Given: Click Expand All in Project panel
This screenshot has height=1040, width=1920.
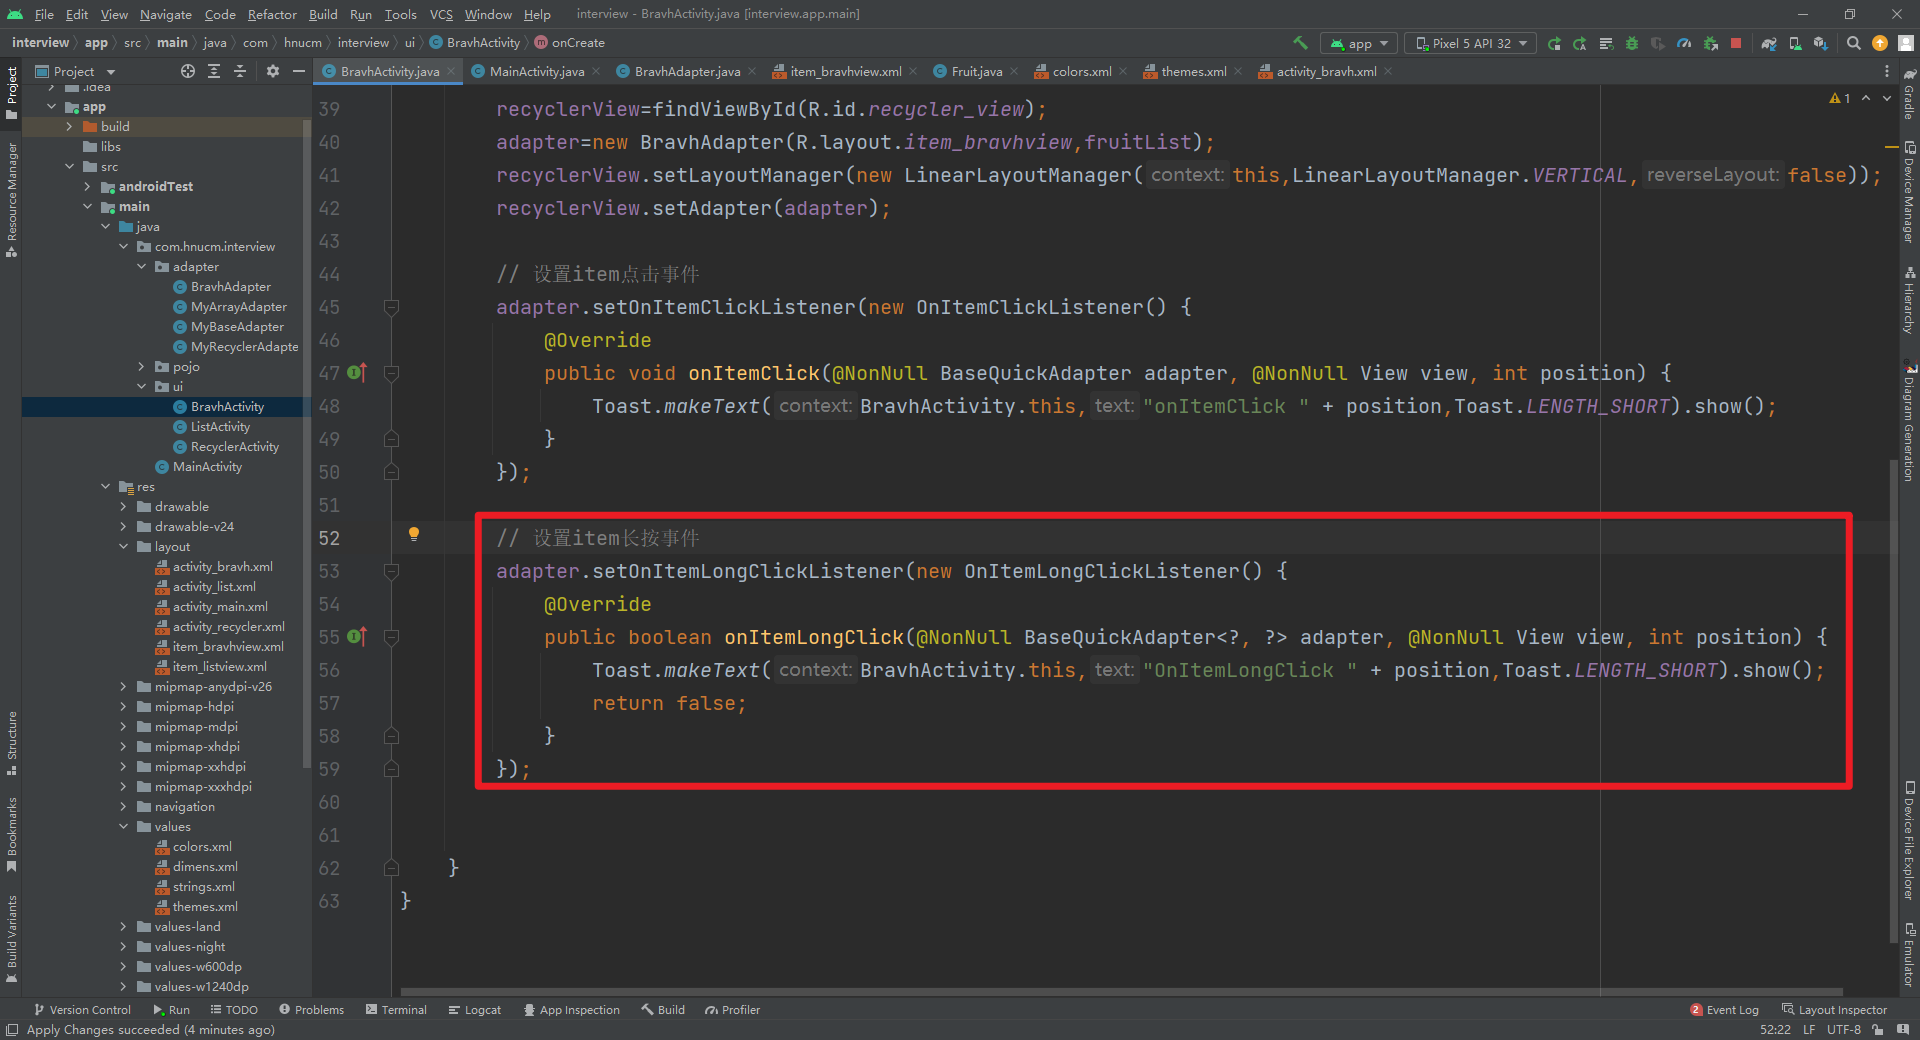Looking at the screenshot, I should tap(214, 71).
